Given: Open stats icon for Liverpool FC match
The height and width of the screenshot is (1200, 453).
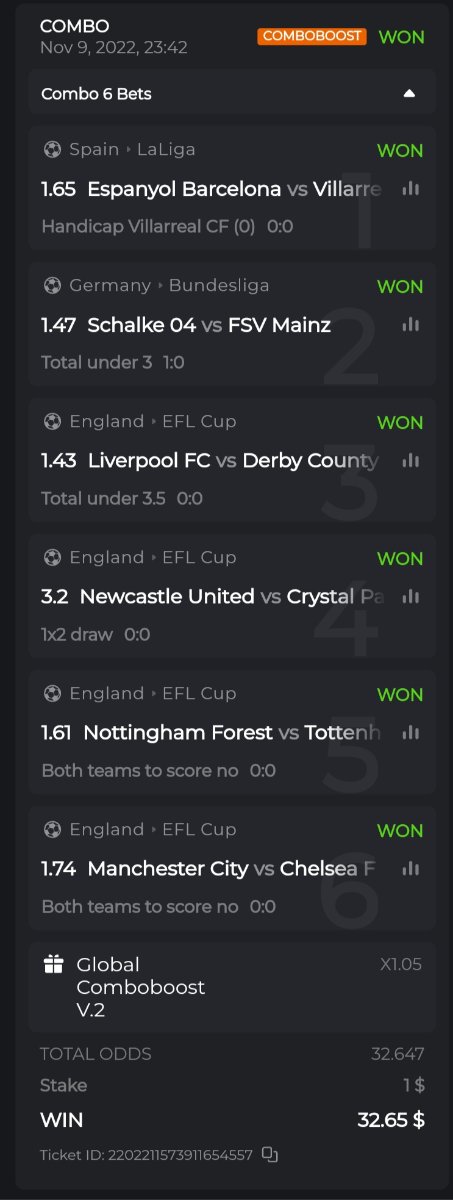Looking at the screenshot, I should 410,460.
